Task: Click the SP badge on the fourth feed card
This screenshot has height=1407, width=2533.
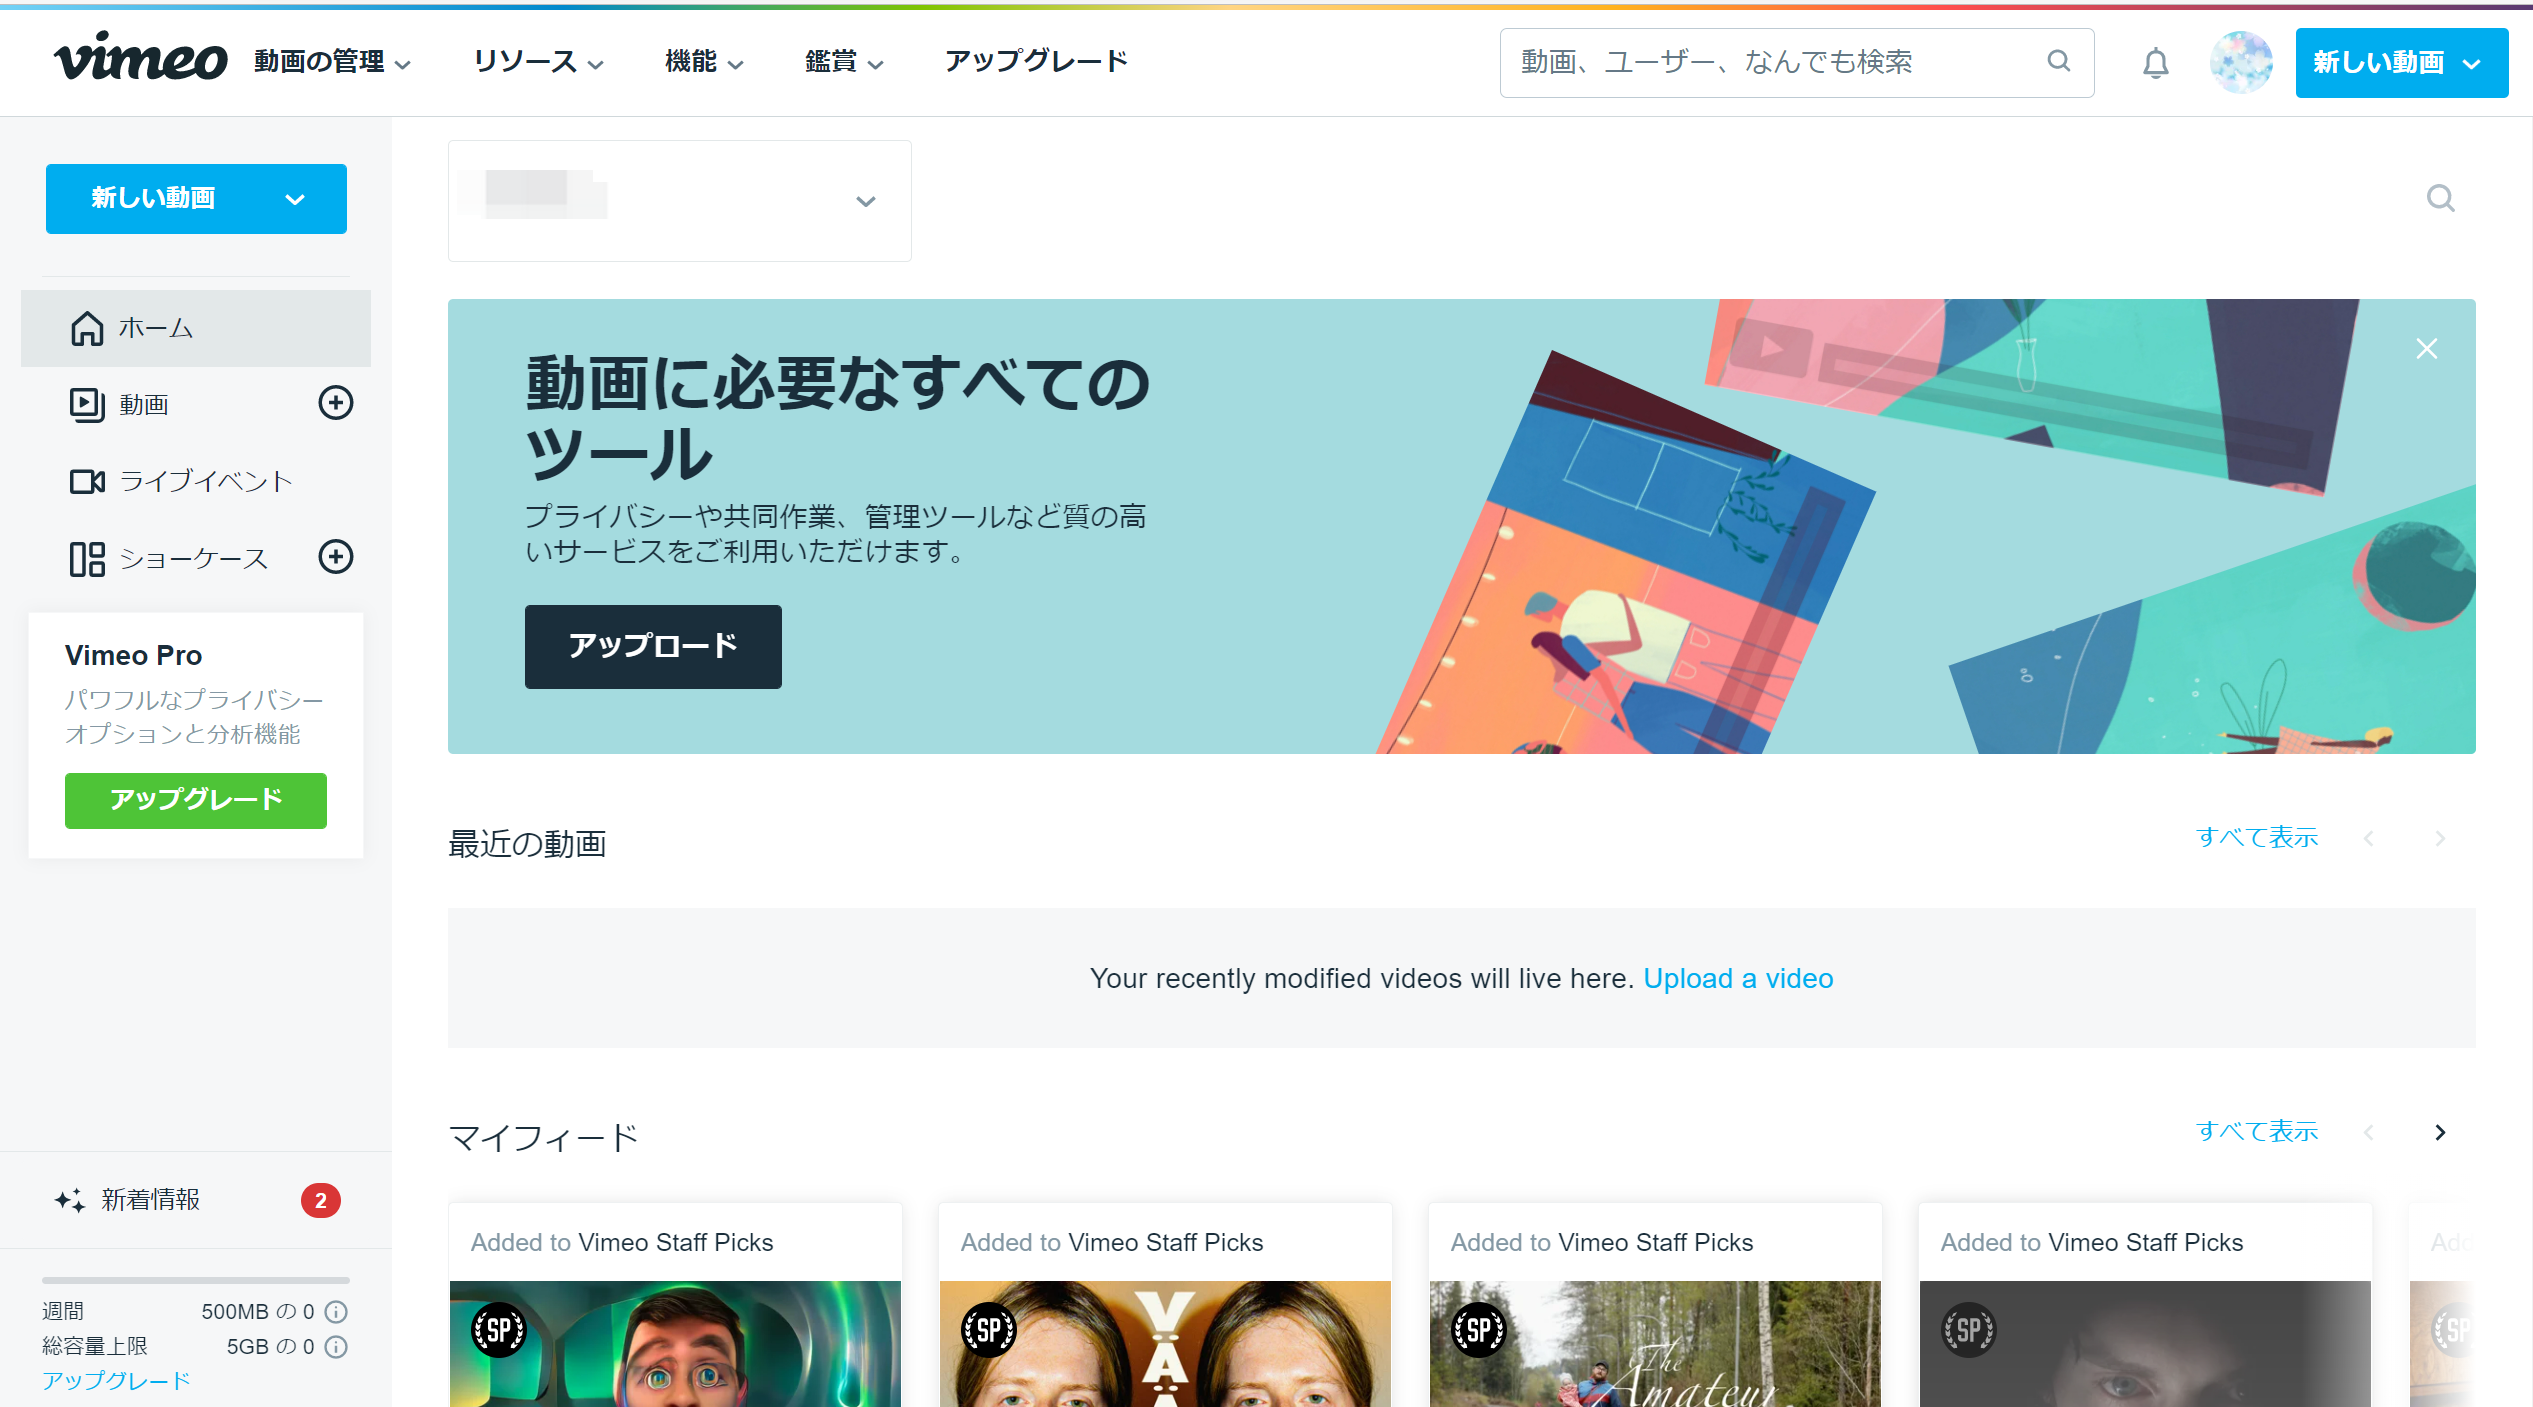Action: [x=1969, y=1330]
